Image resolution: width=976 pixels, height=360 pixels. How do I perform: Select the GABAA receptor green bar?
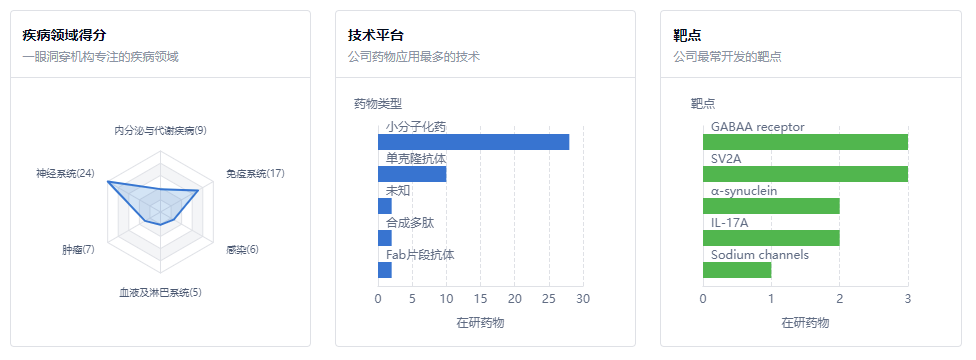(x=805, y=142)
